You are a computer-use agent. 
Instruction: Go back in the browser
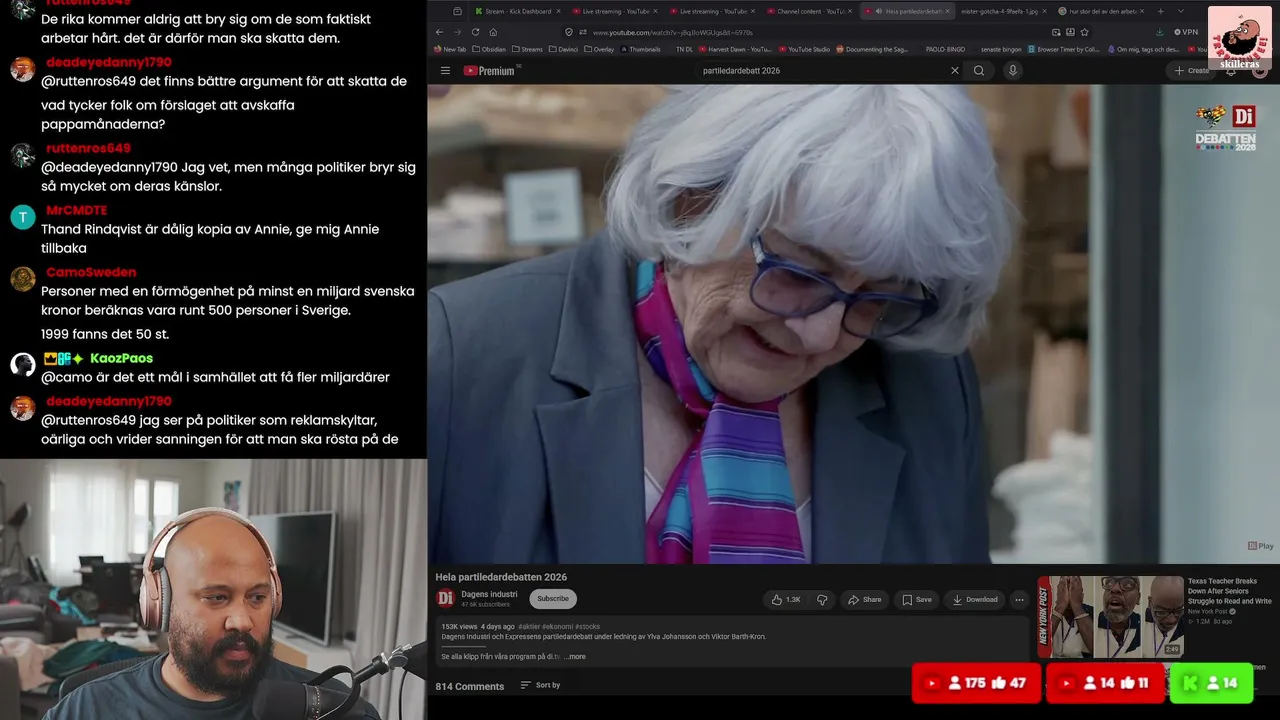[x=439, y=32]
